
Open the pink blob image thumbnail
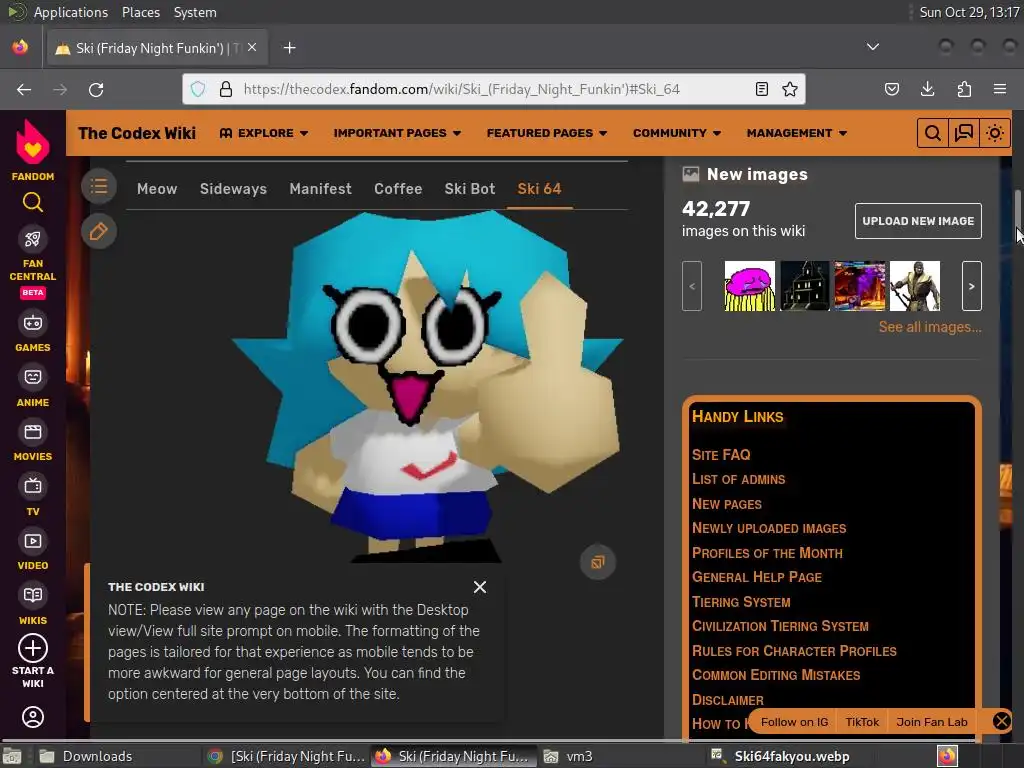[750, 286]
